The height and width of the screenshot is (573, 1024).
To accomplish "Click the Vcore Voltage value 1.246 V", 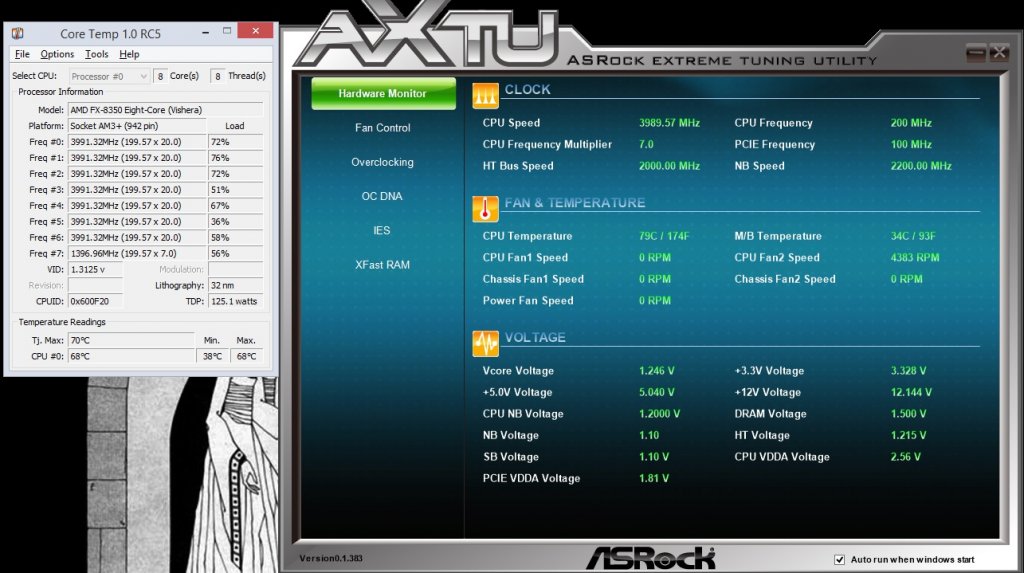I will 656,370.
